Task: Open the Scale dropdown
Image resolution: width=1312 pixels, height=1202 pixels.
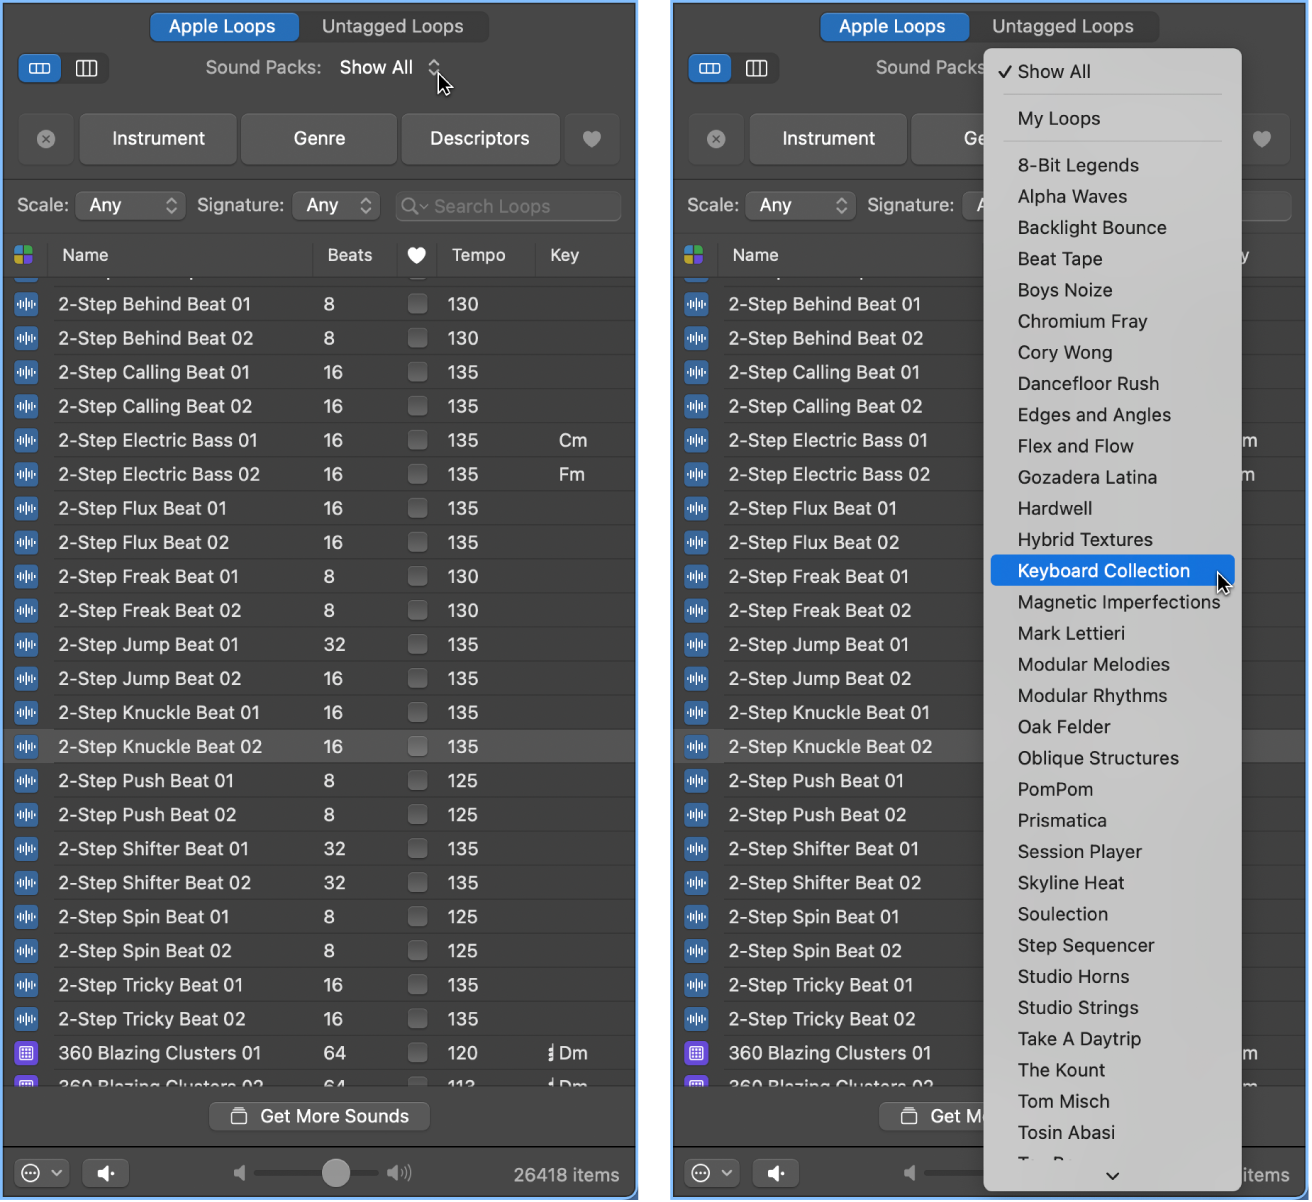Action: click(130, 205)
